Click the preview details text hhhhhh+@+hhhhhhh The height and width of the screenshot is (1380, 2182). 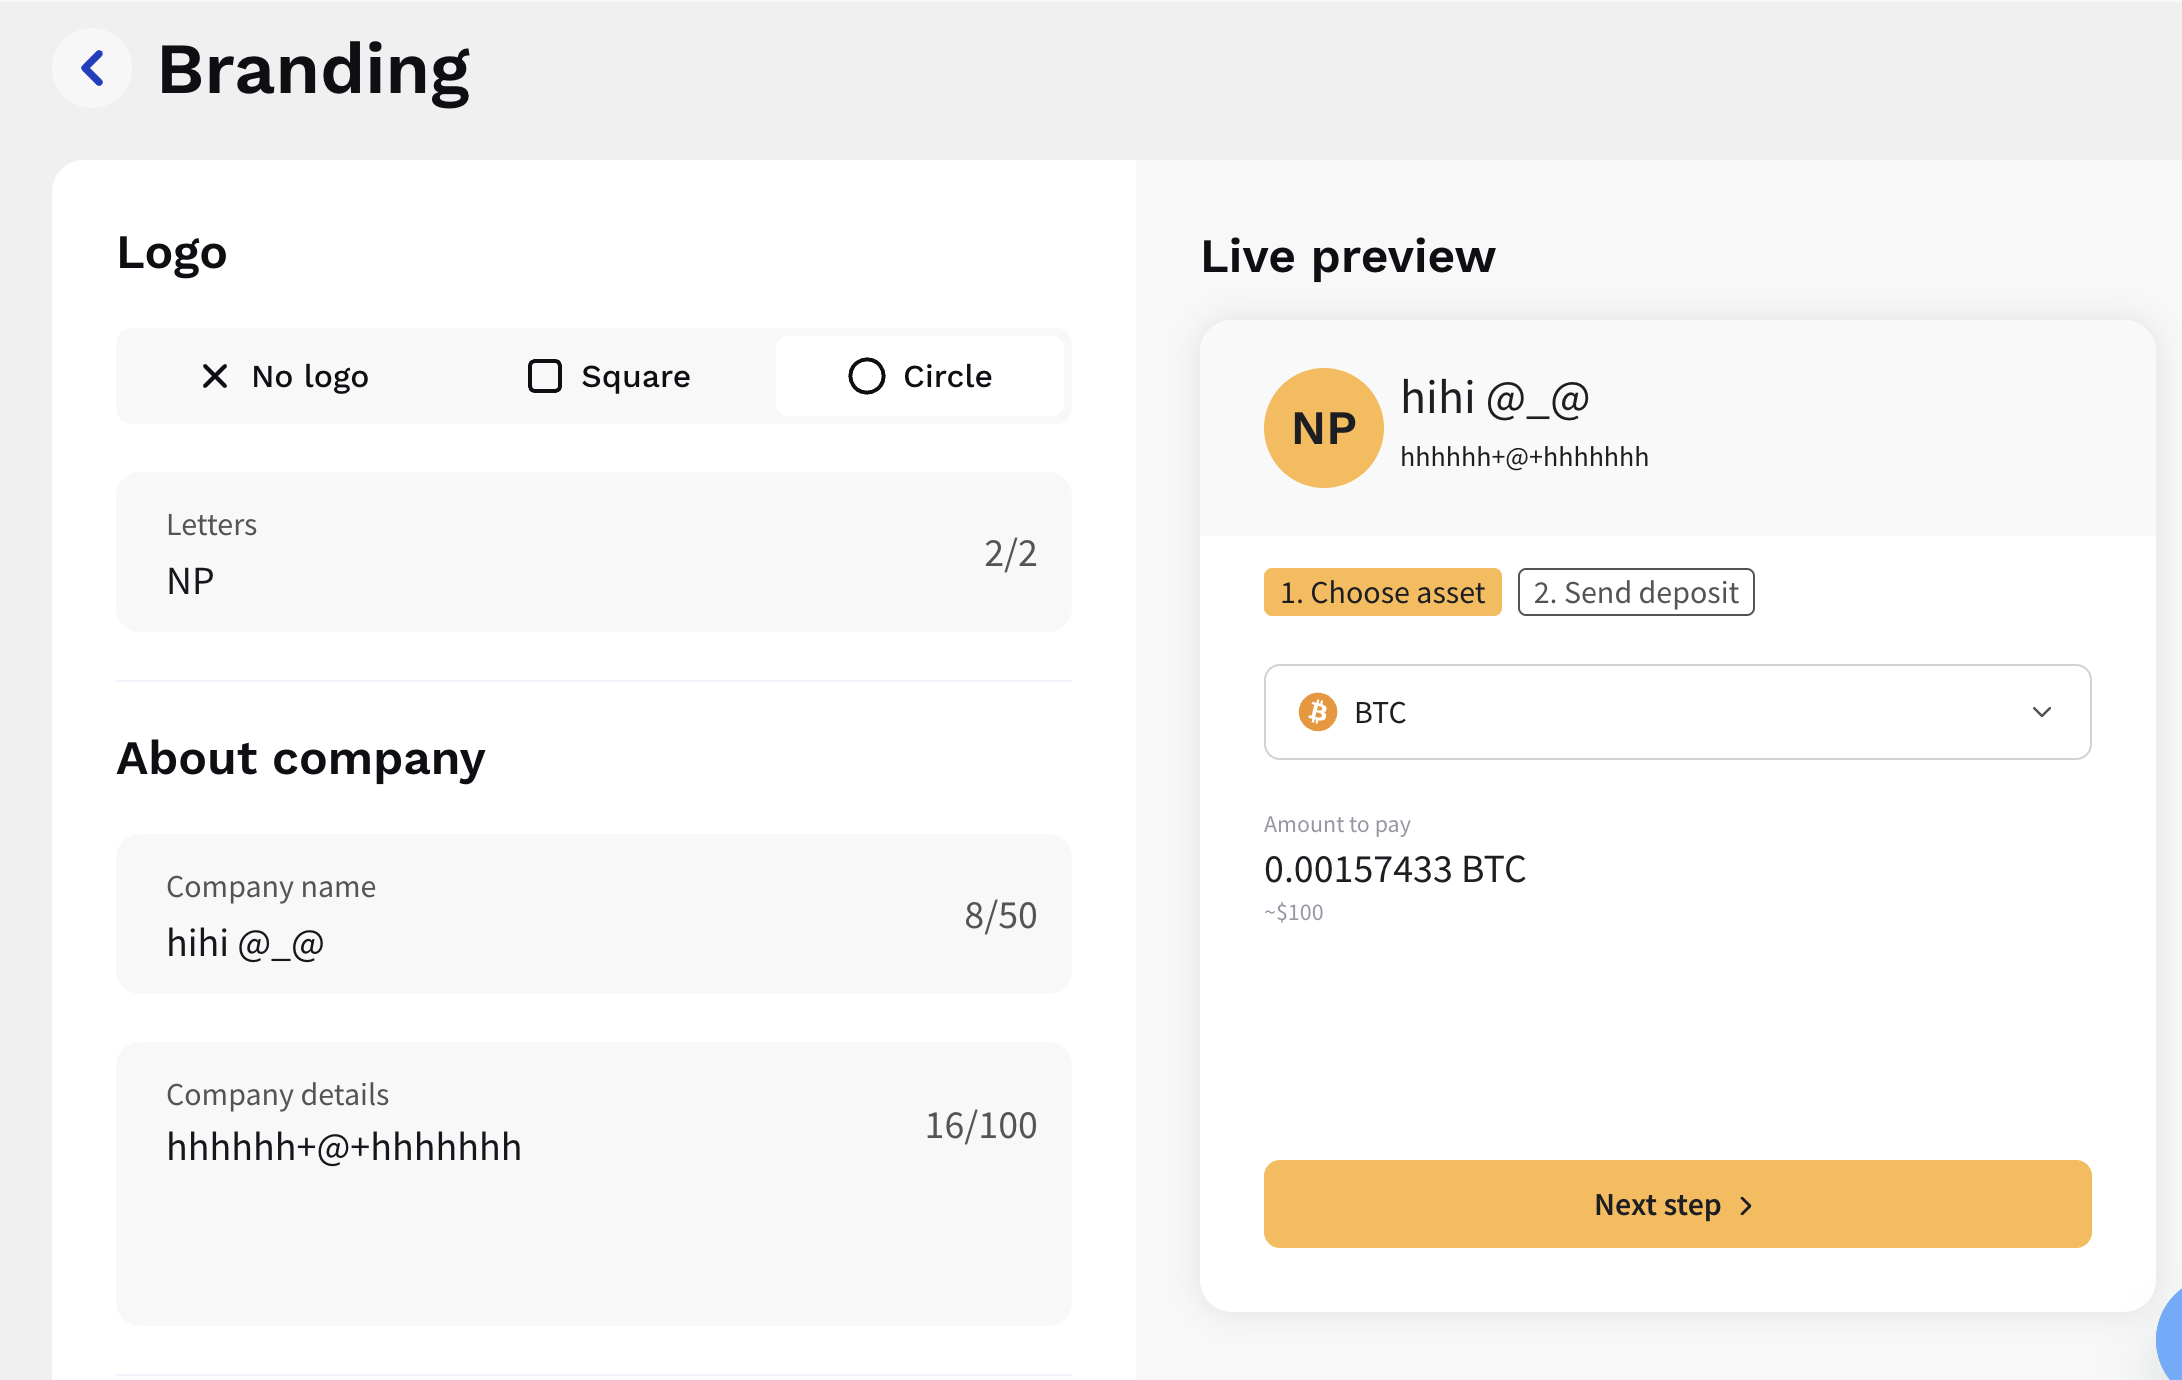[1524, 457]
